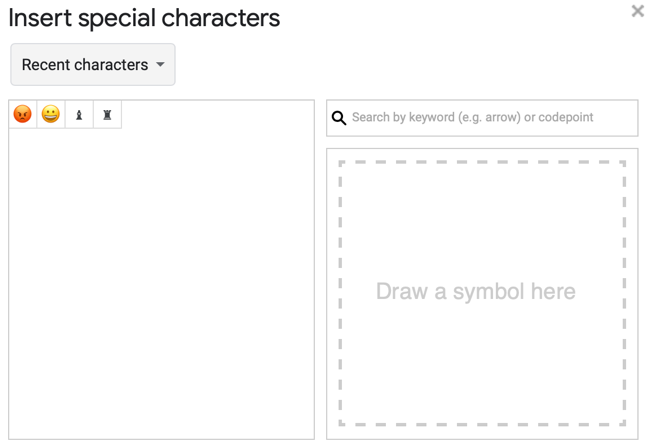The image size is (650, 448).
Task: Pick the first recent character, angry face
Action: [x=23, y=115]
